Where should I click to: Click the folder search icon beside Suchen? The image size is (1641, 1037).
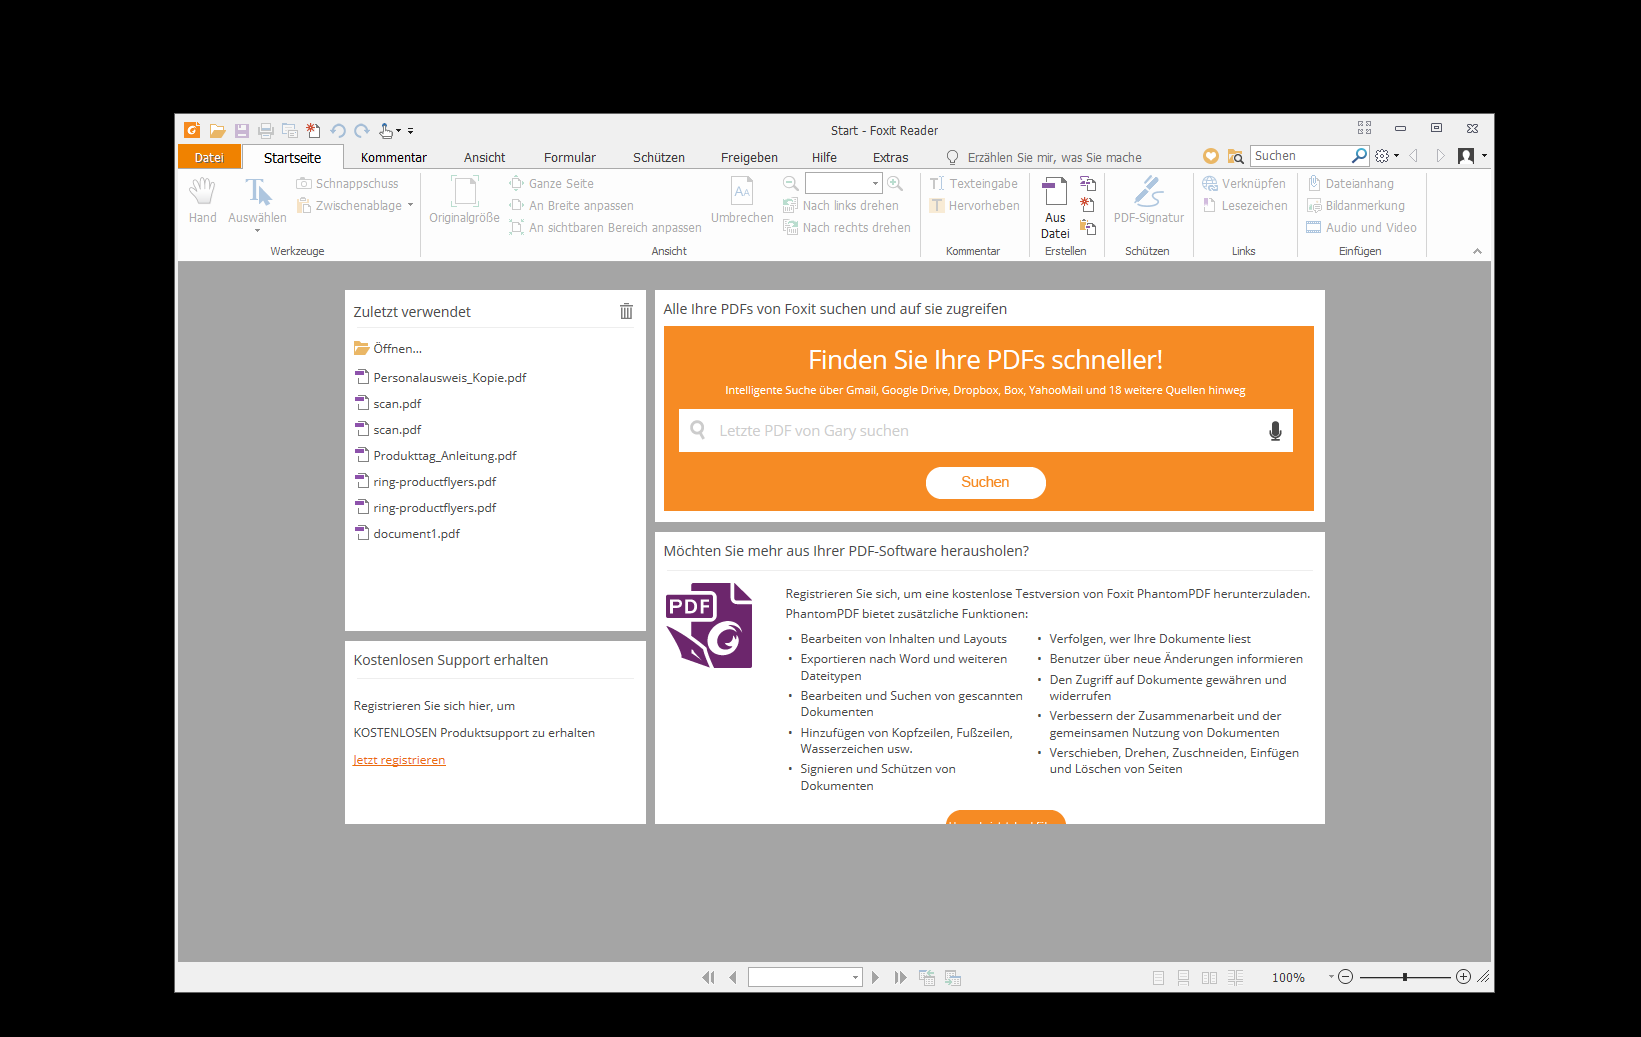click(x=1236, y=156)
